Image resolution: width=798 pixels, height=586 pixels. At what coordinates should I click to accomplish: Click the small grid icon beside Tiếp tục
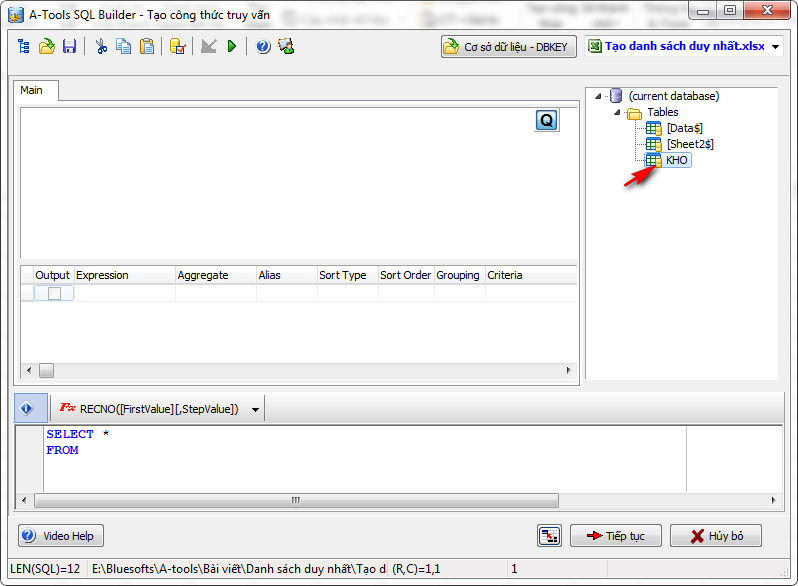point(549,536)
